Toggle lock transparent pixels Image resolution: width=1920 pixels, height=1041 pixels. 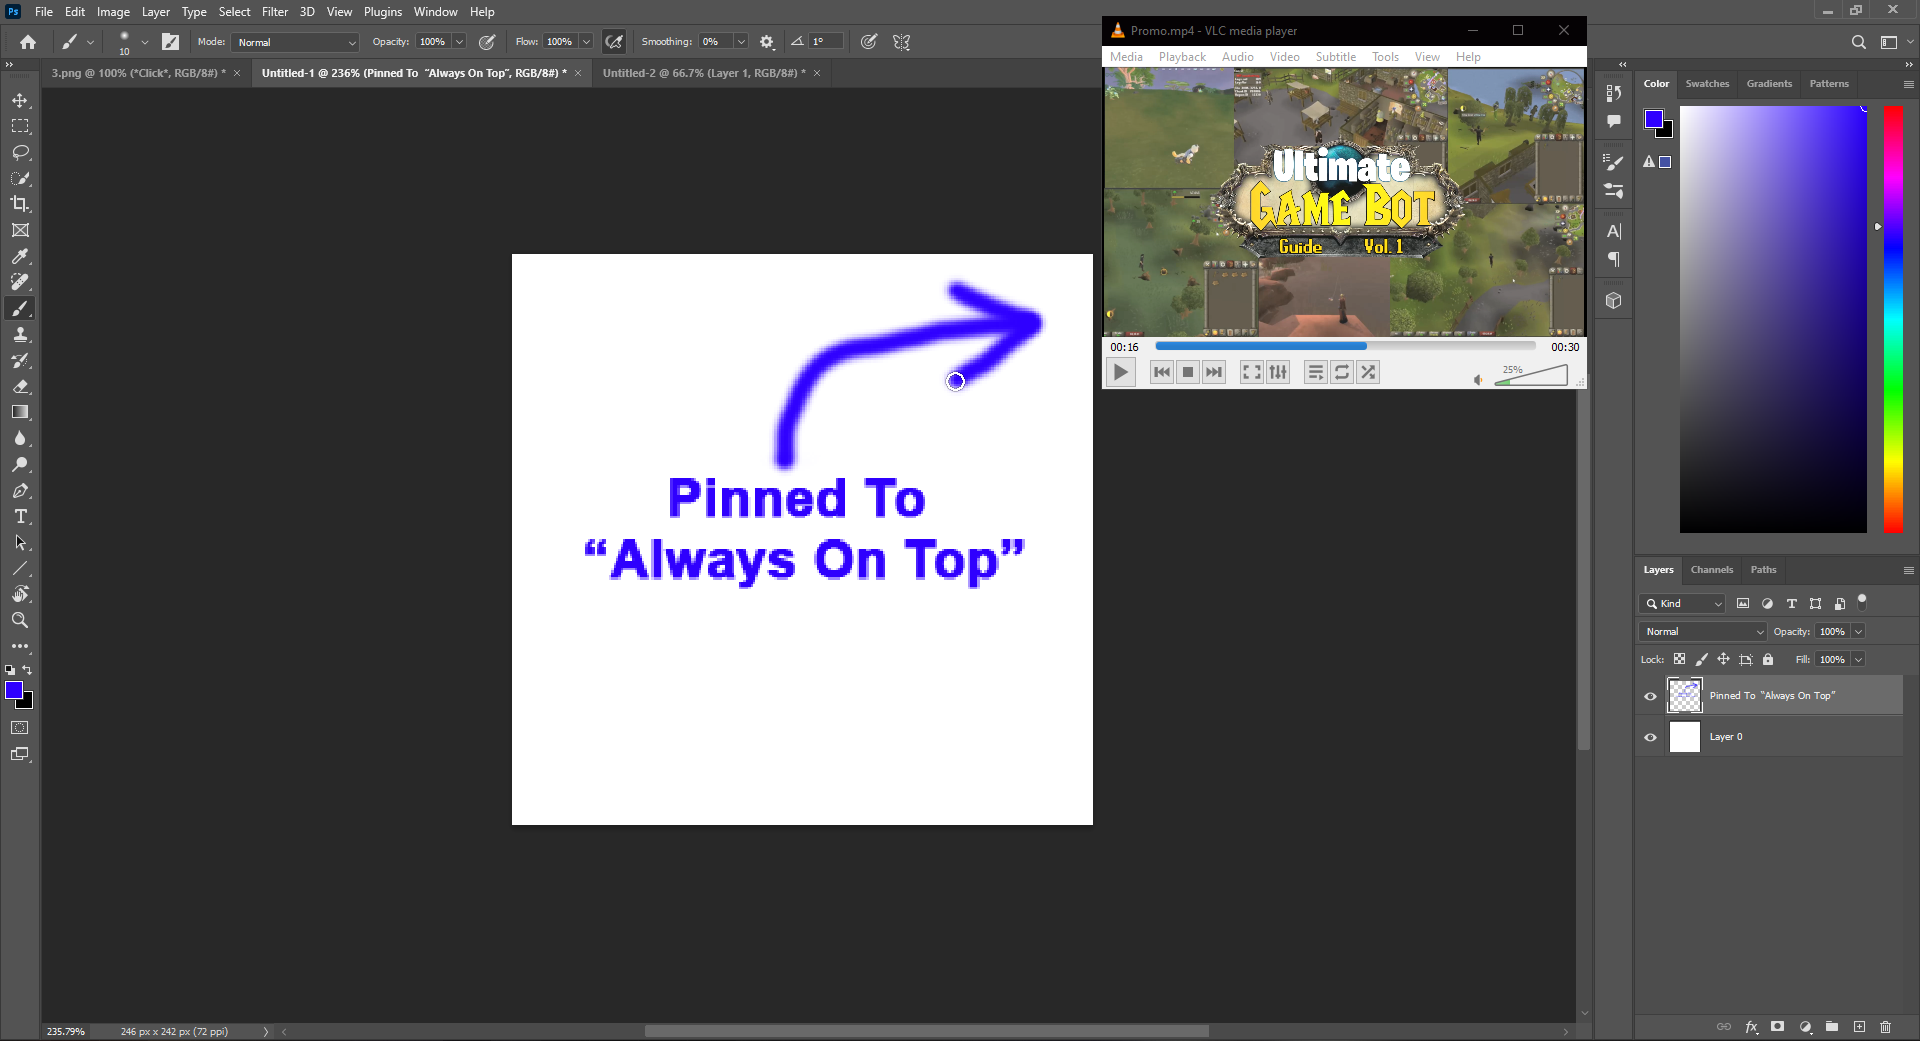click(1679, 659)
